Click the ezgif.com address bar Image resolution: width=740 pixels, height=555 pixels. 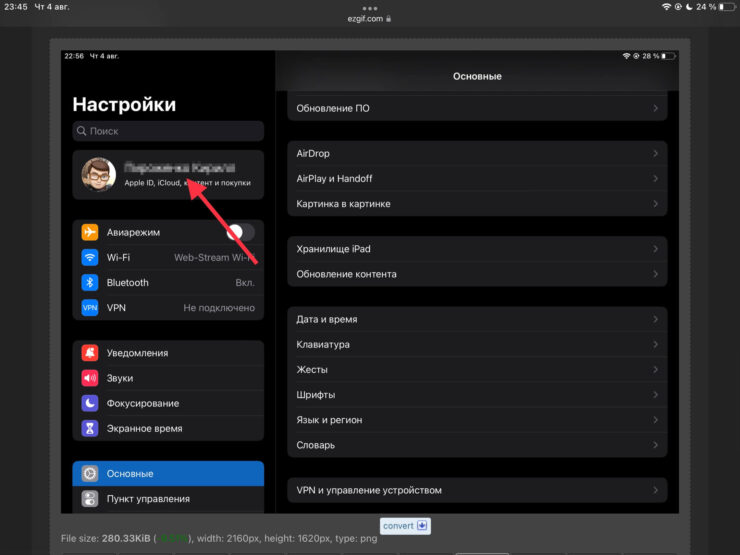tap(369, 18)
